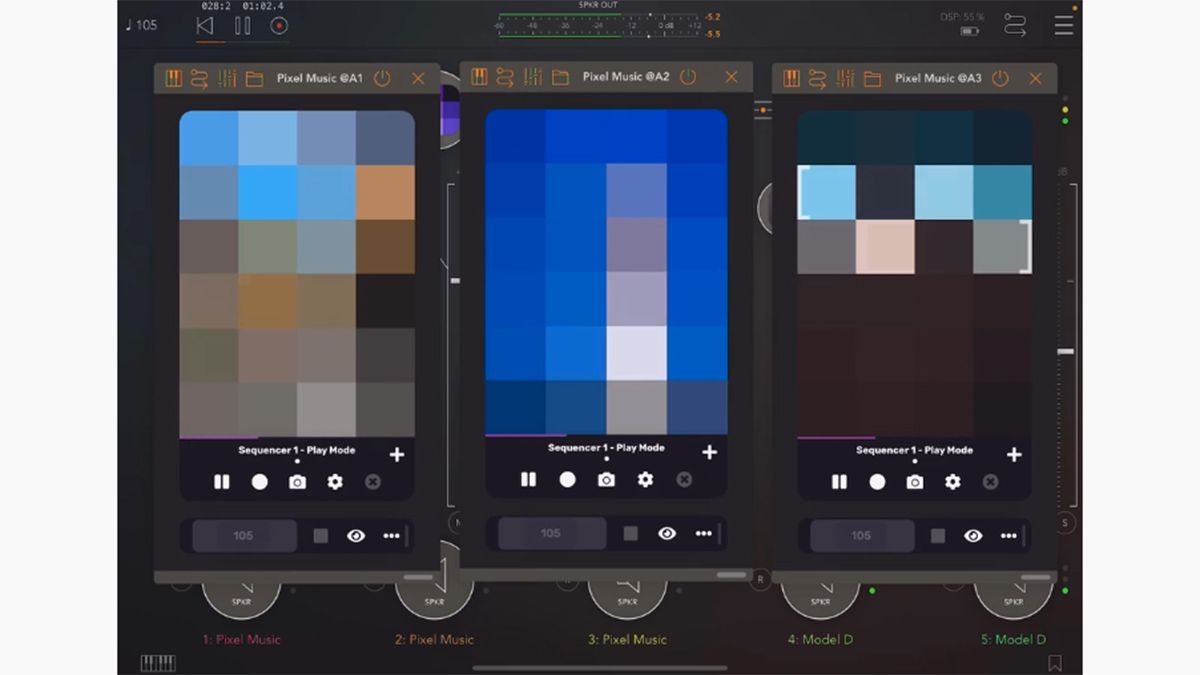1200x675 pixels.
Task: Add a new sequencer with the plus button
Action: (x=397, y=452)
